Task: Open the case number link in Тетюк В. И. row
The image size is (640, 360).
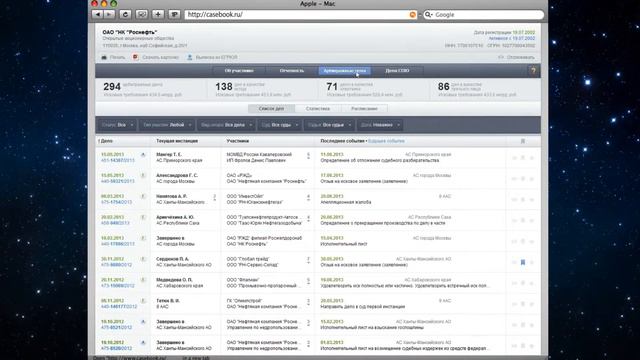Action: point(119,307)
